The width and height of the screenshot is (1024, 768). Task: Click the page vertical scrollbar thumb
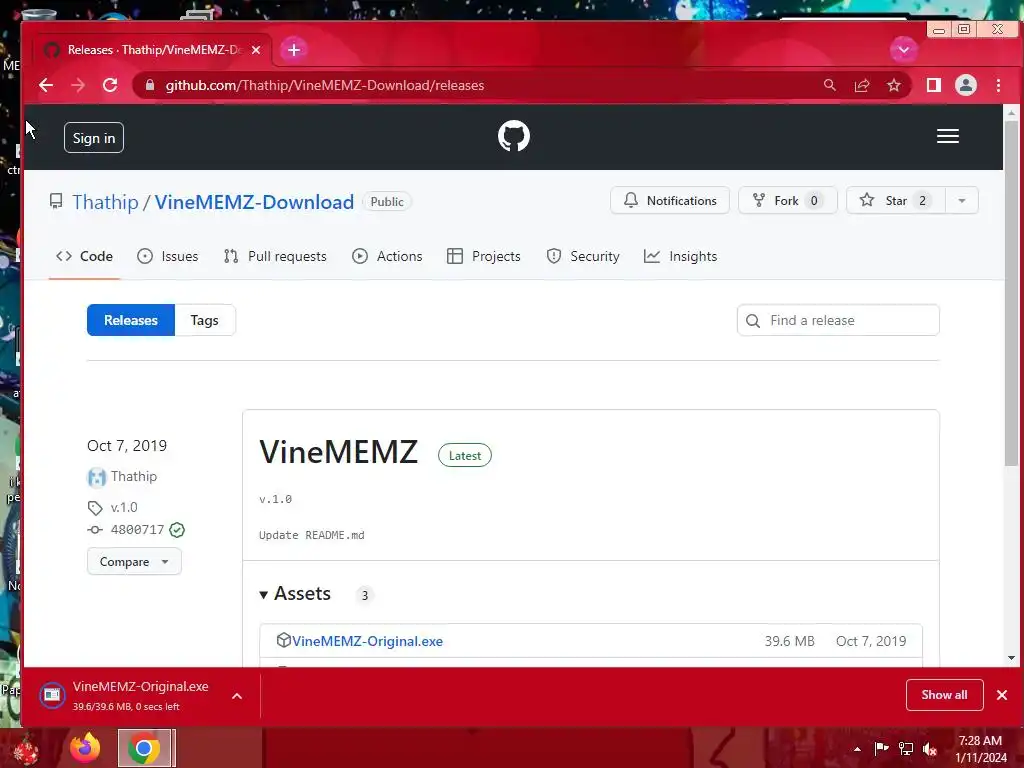pos(1011,293)
